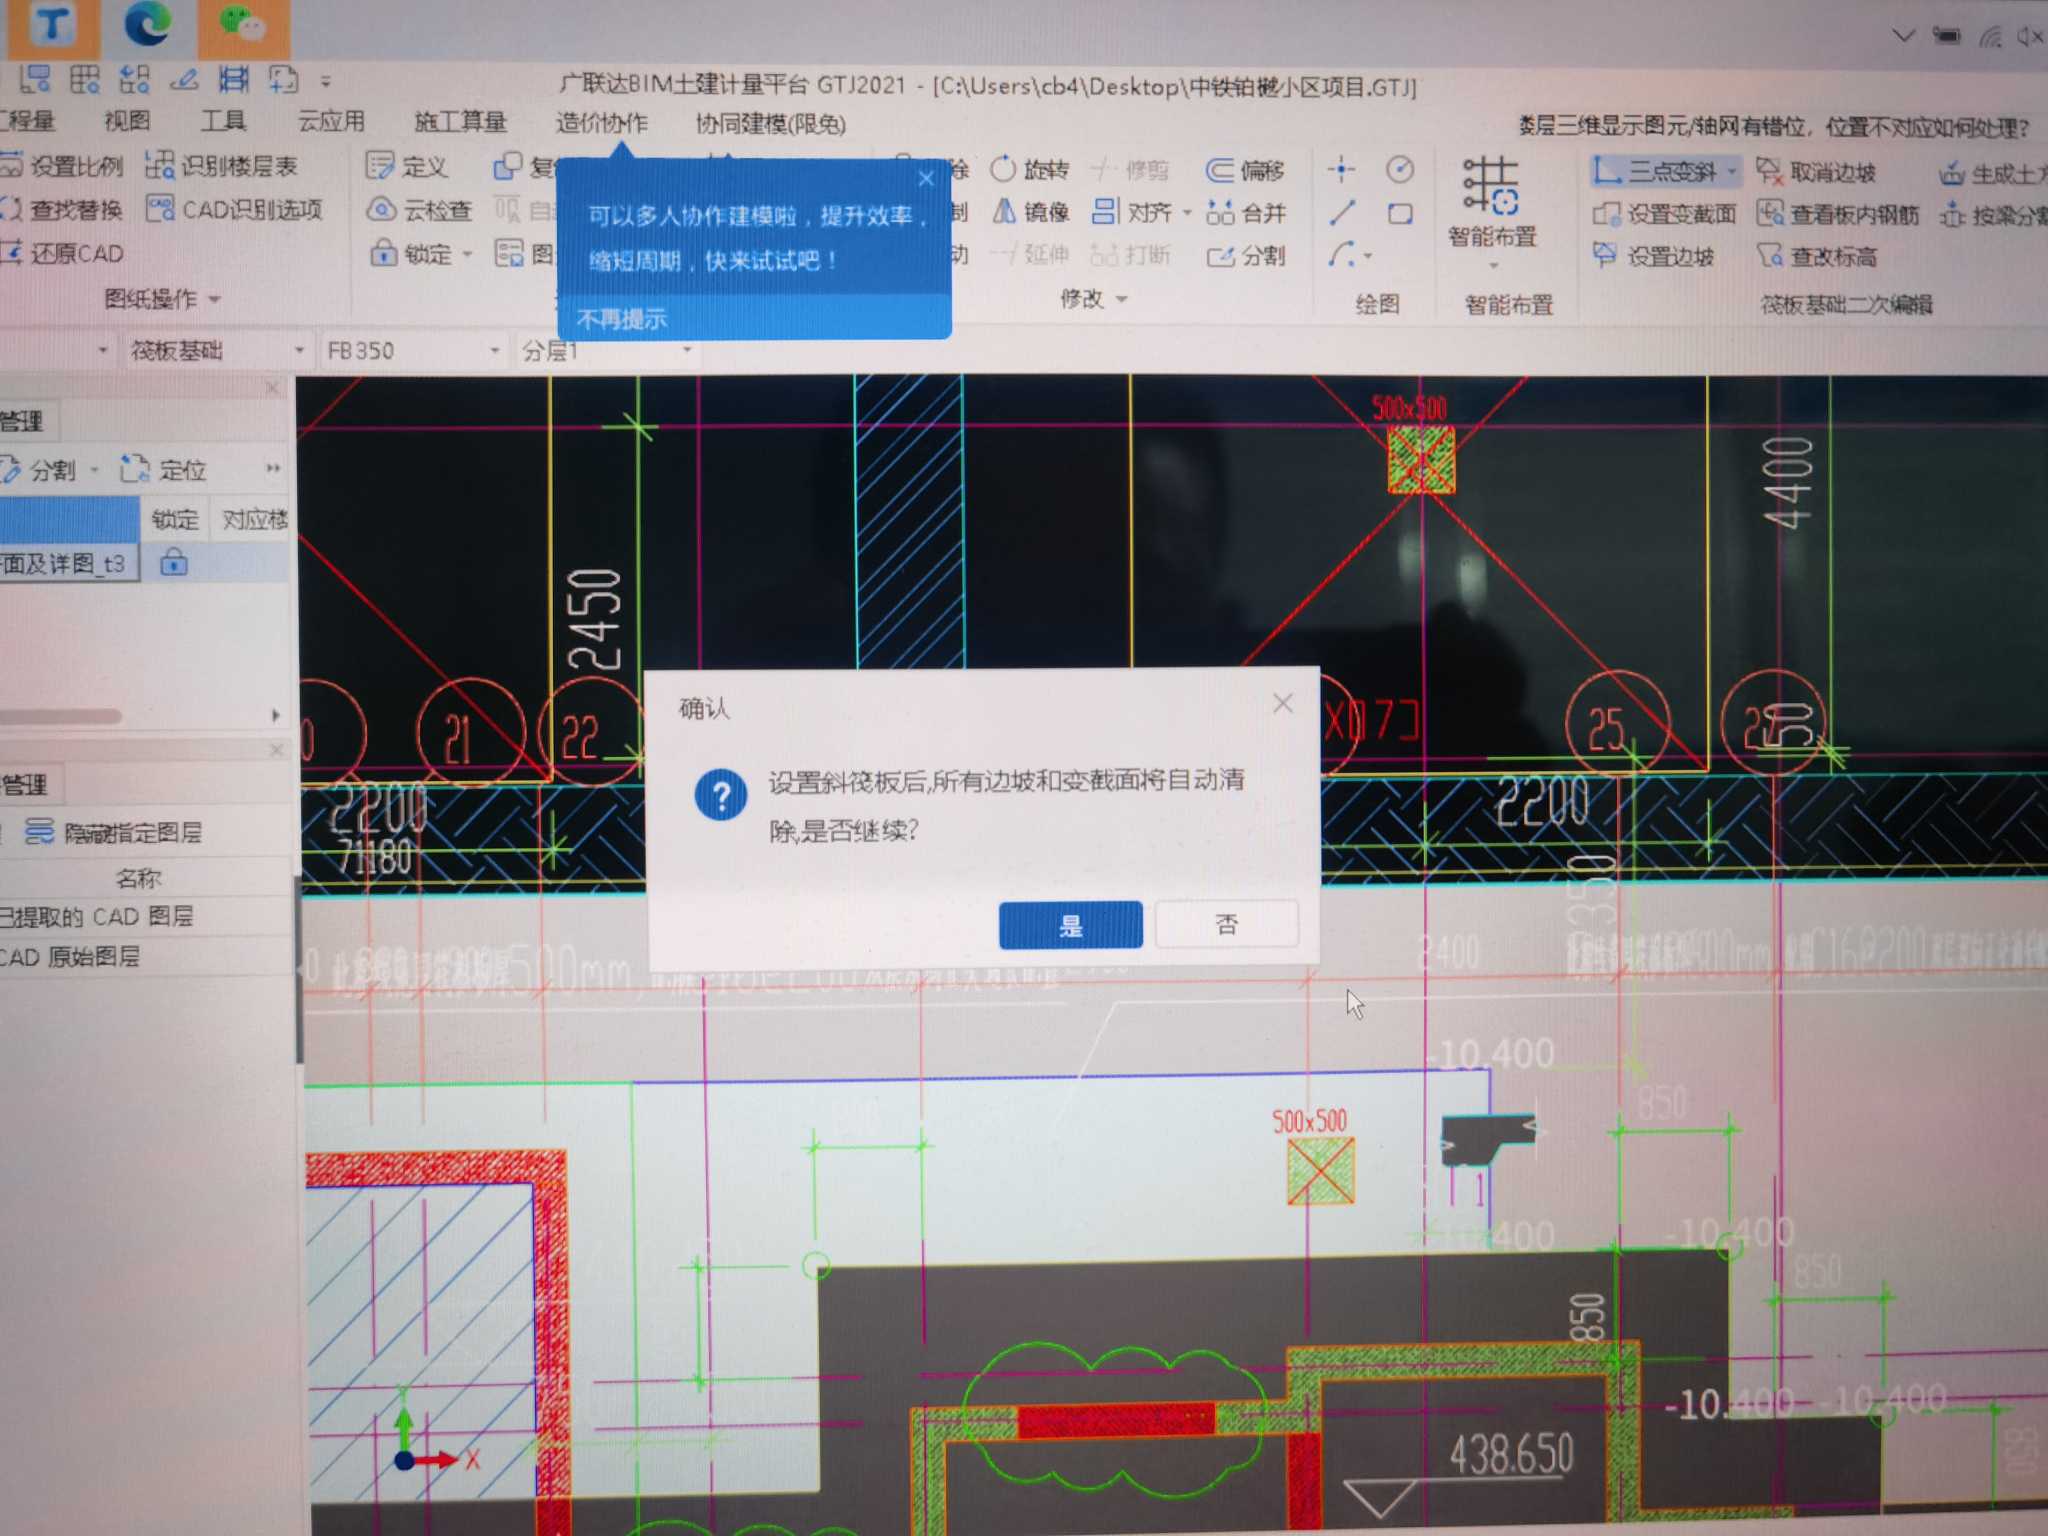The height and width of the screenshot is (1536, 2048).
Task: Select the point draw tool
Action: pyautogui.click(x=1341, y=169)
